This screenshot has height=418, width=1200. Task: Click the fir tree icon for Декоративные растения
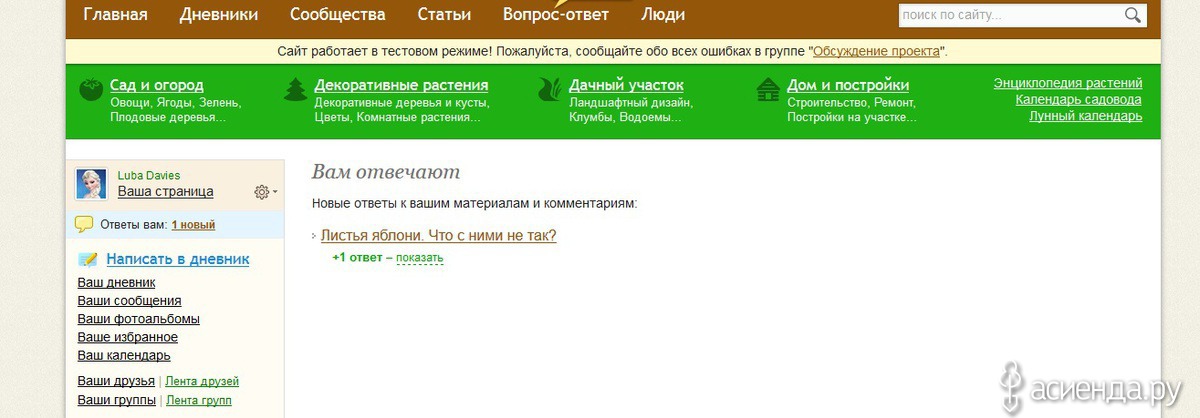297,90
